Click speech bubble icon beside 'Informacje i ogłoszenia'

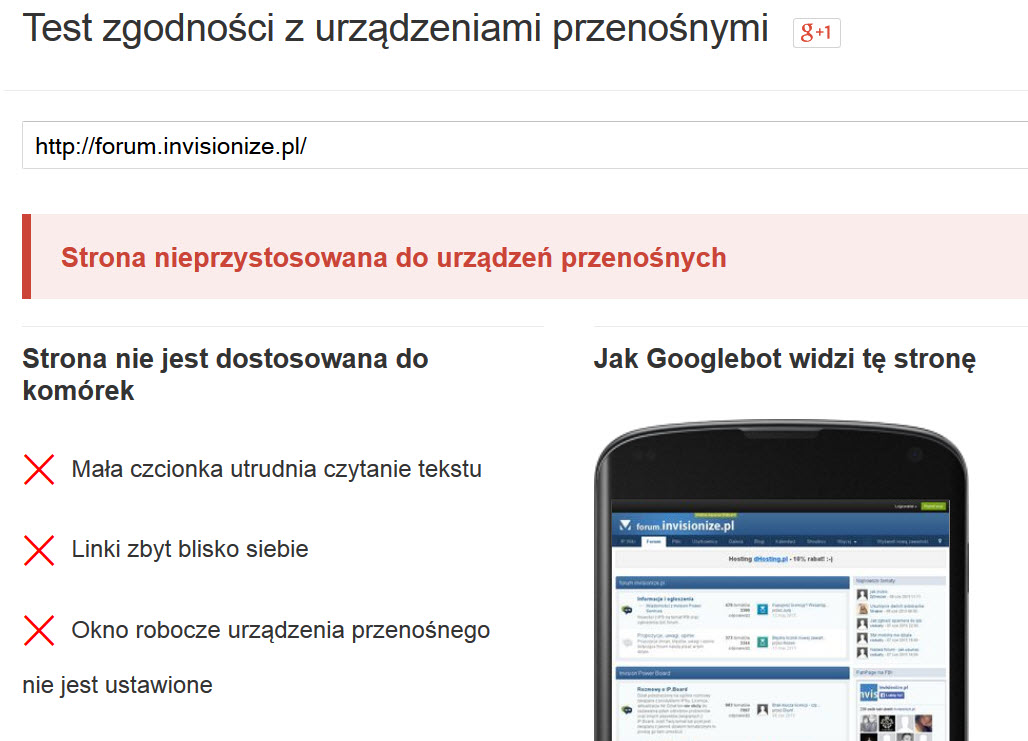pos(626,608)
